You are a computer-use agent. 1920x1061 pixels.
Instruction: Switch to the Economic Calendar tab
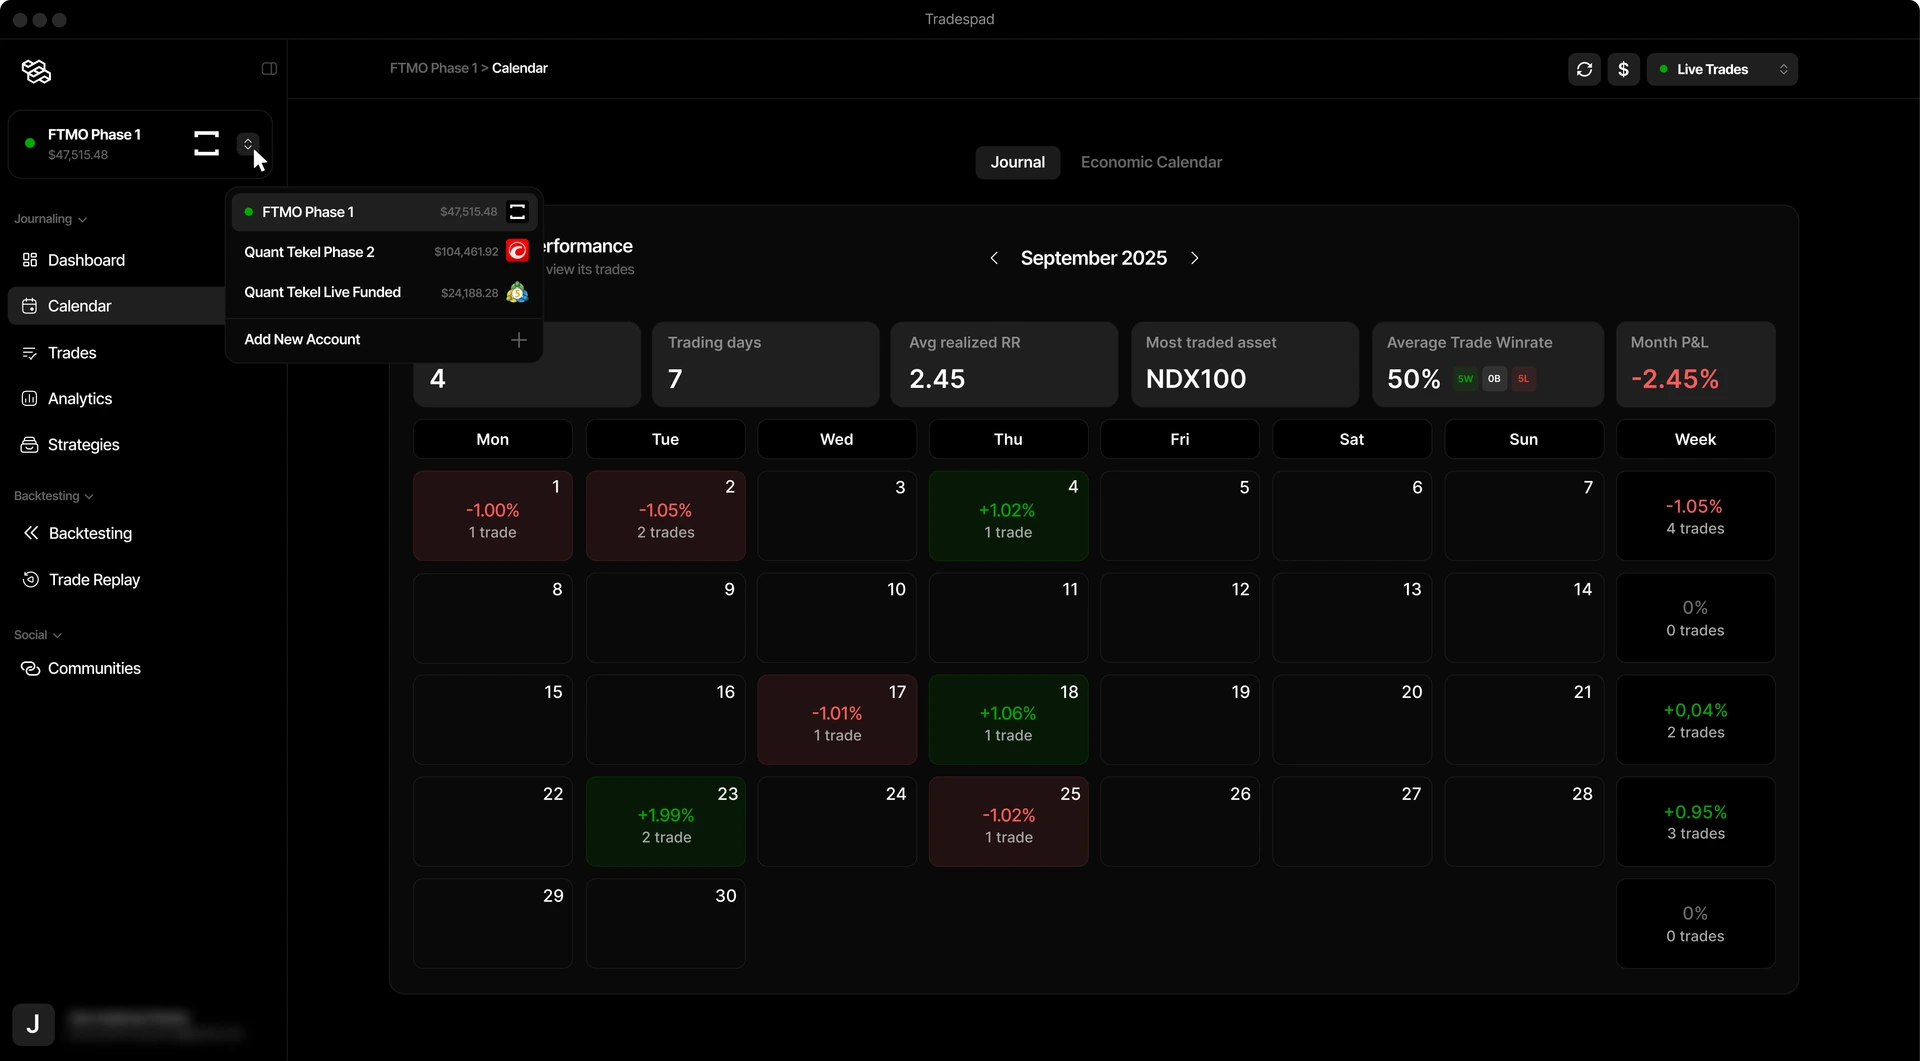point(1151,162)
